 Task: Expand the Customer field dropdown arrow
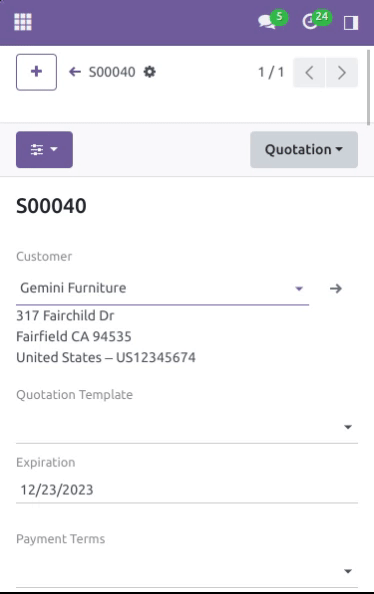pyautogui.click(x=299, y=289)
